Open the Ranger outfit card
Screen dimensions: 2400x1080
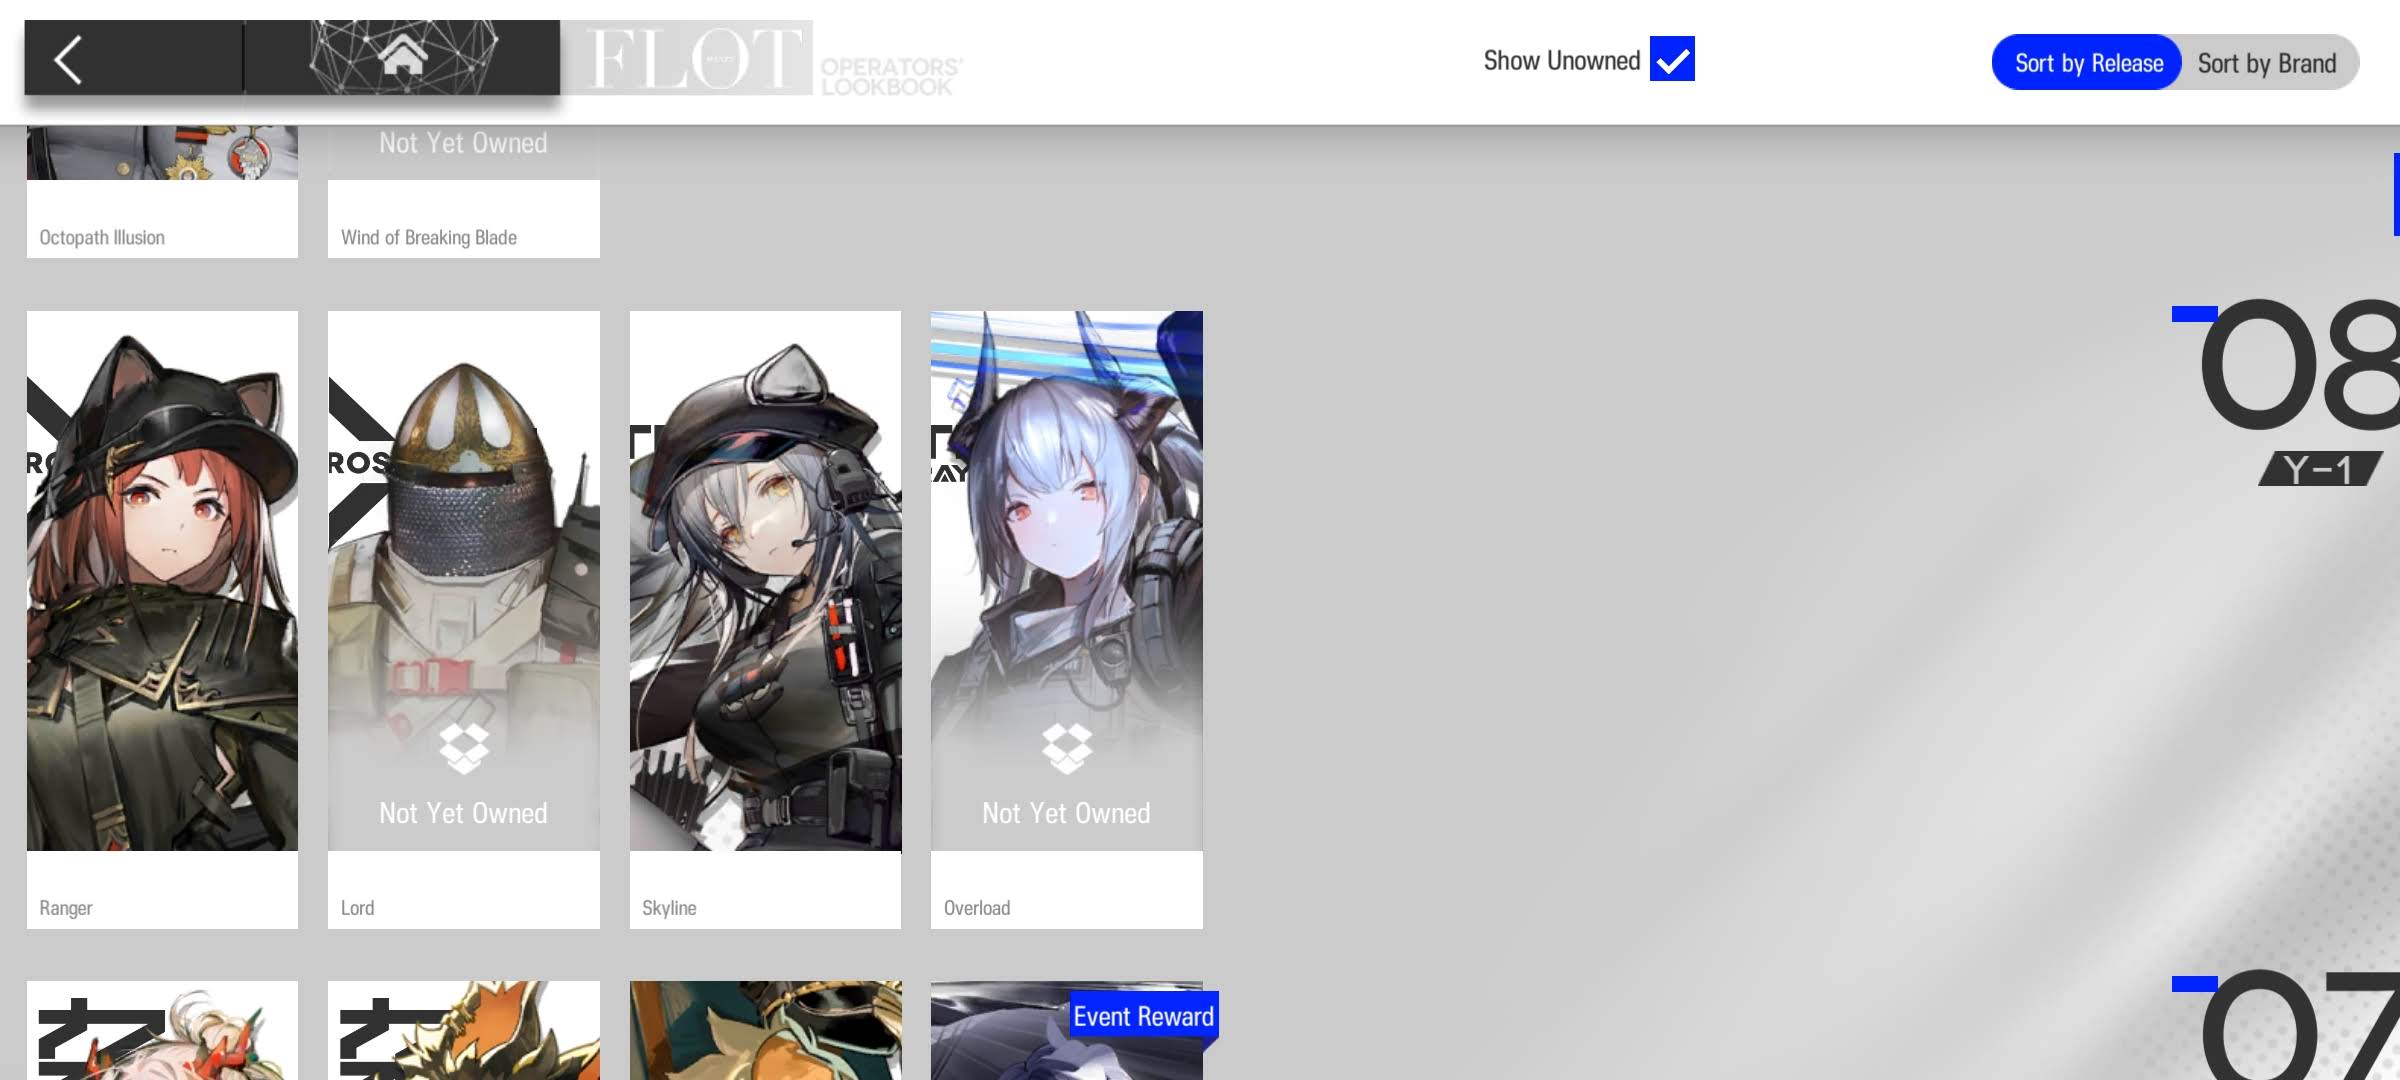click(x=162, y=619)
